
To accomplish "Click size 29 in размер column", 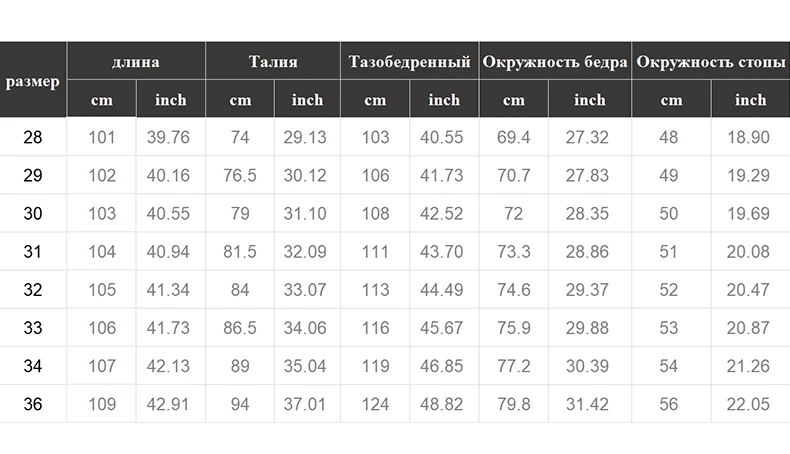I will (x=33, y=175).
